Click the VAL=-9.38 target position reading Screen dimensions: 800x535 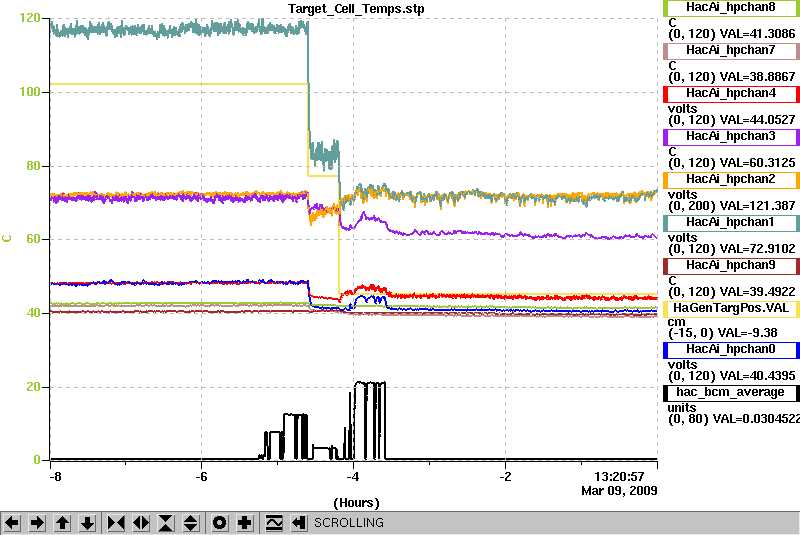(747, 333)
